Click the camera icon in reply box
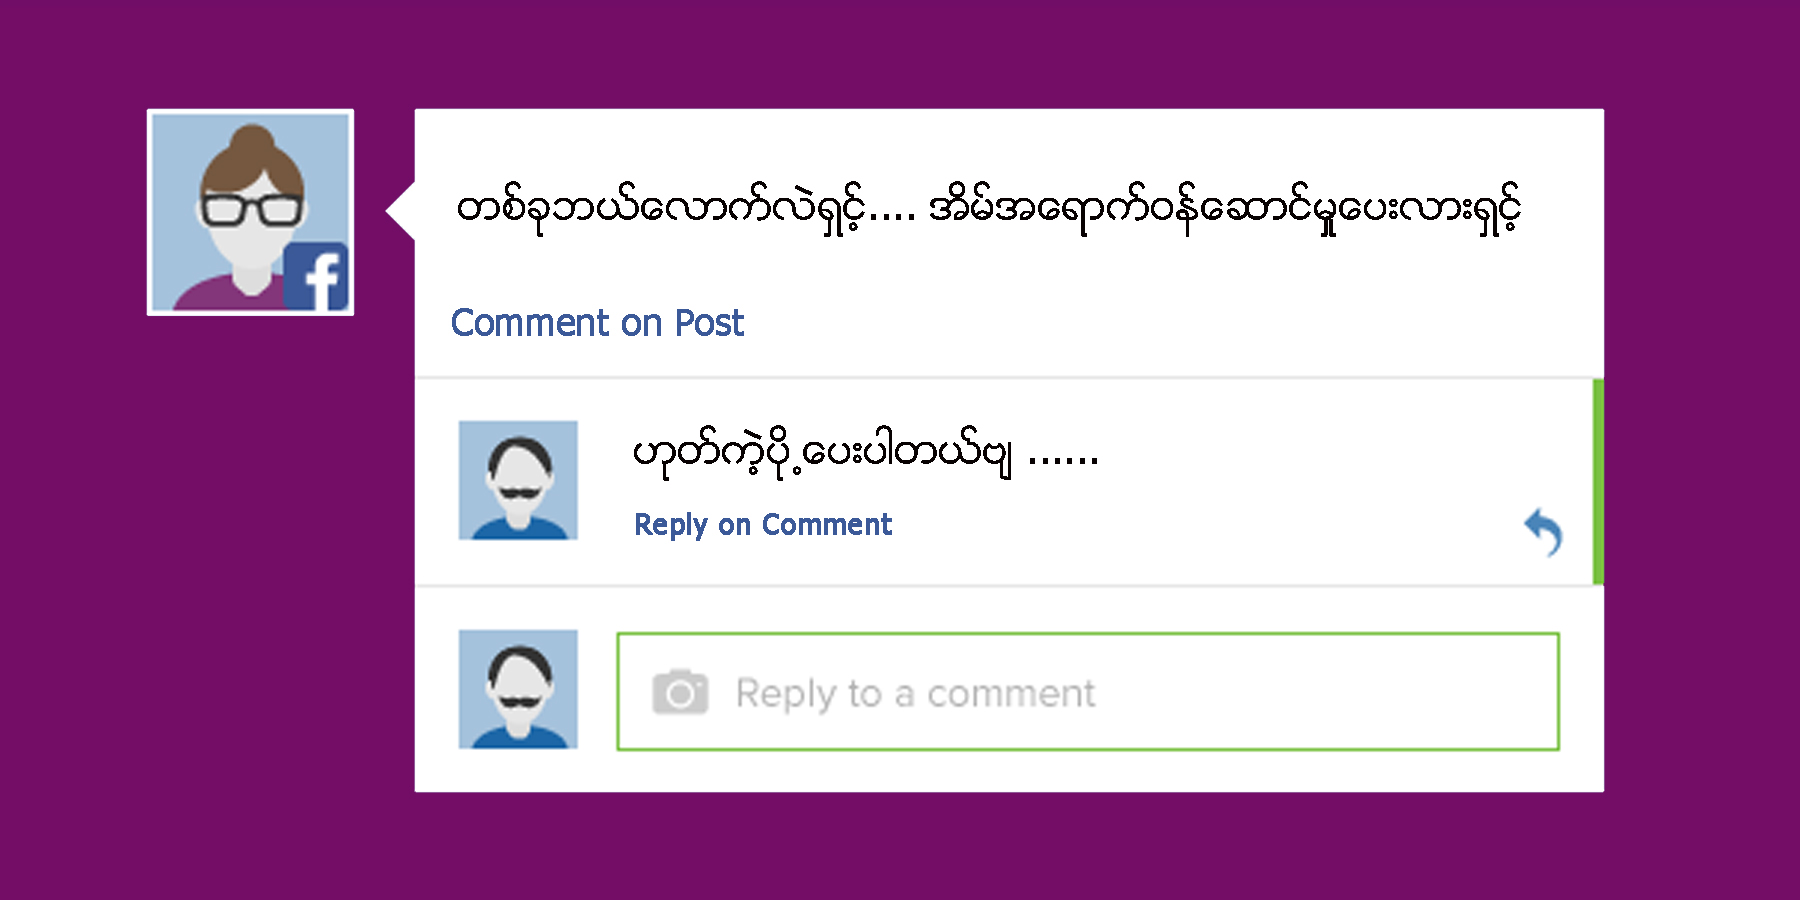Viewport: 1800px width, 900px height. tap(680, 692)
